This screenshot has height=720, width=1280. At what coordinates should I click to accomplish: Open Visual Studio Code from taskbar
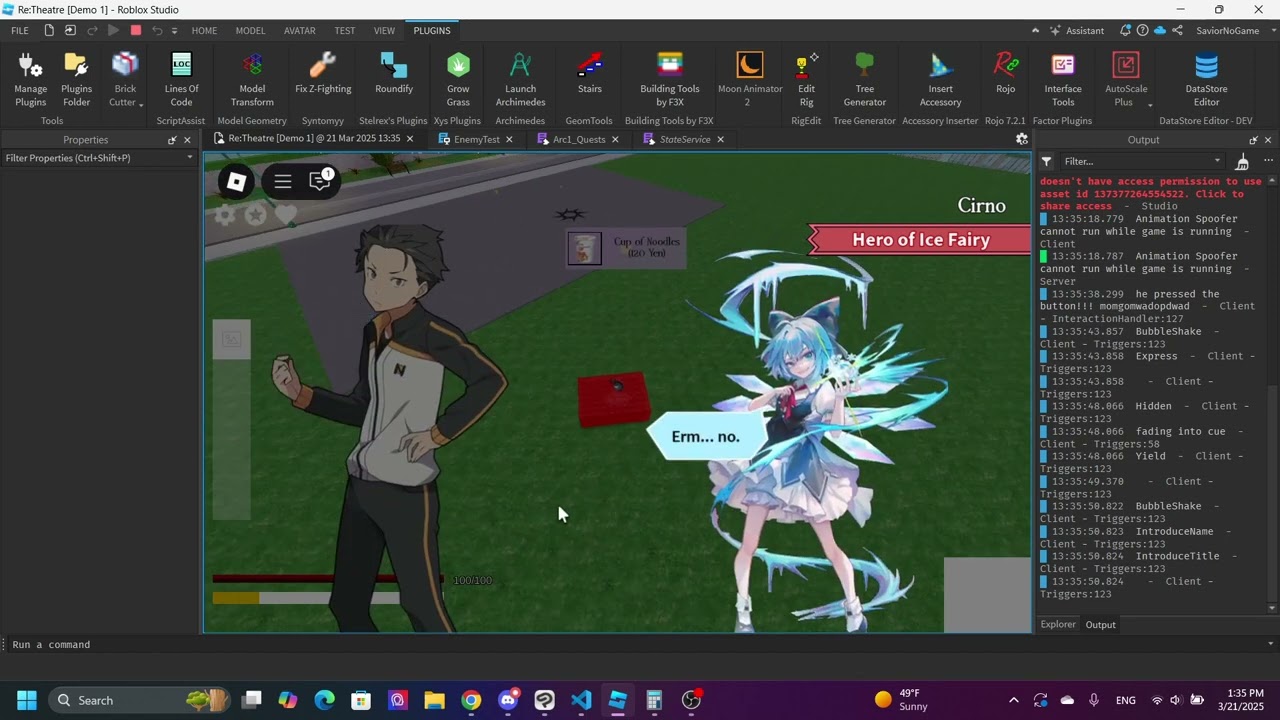pos(581,700)
